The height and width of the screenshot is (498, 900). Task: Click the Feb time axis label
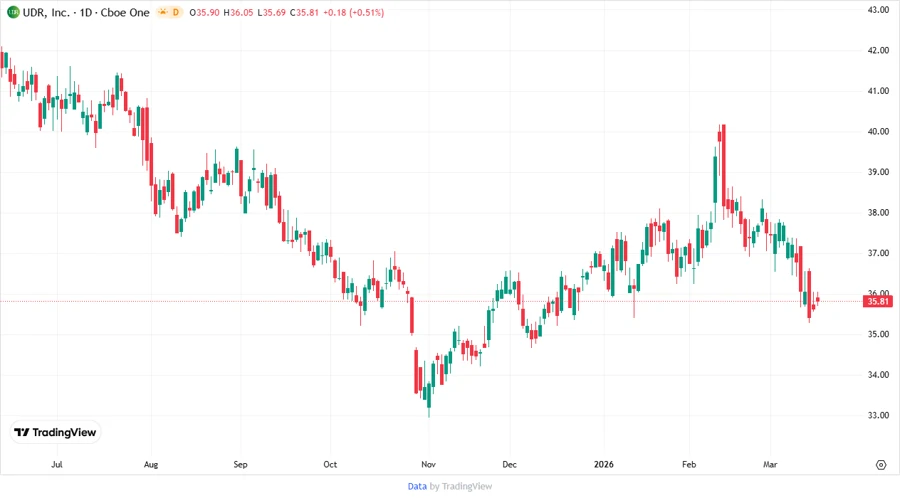[689, 464]
